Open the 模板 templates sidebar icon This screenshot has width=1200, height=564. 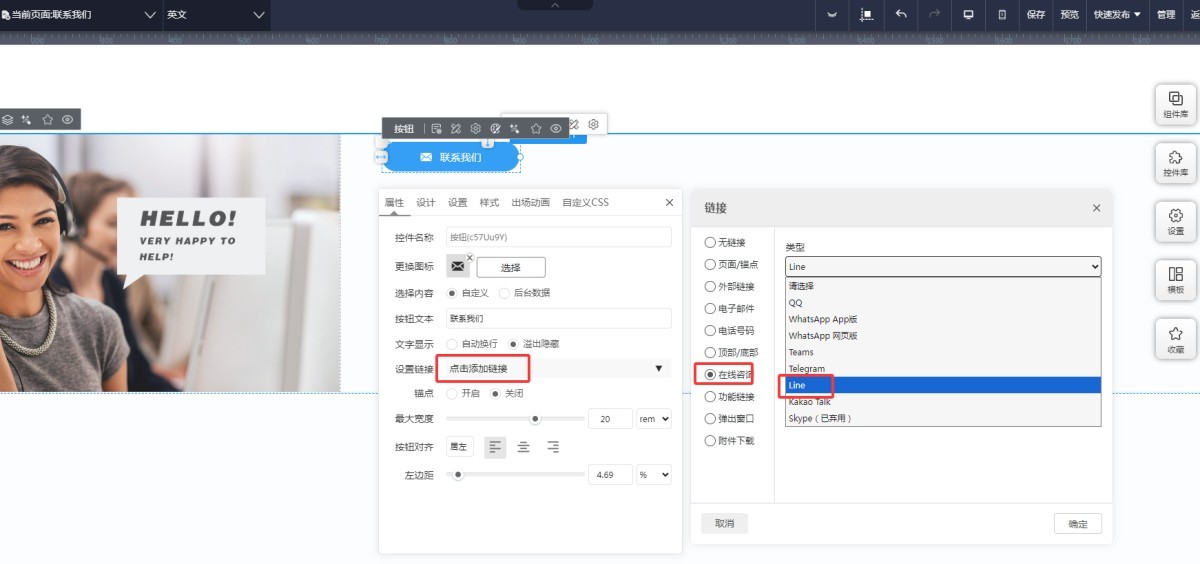point(1175,280)
